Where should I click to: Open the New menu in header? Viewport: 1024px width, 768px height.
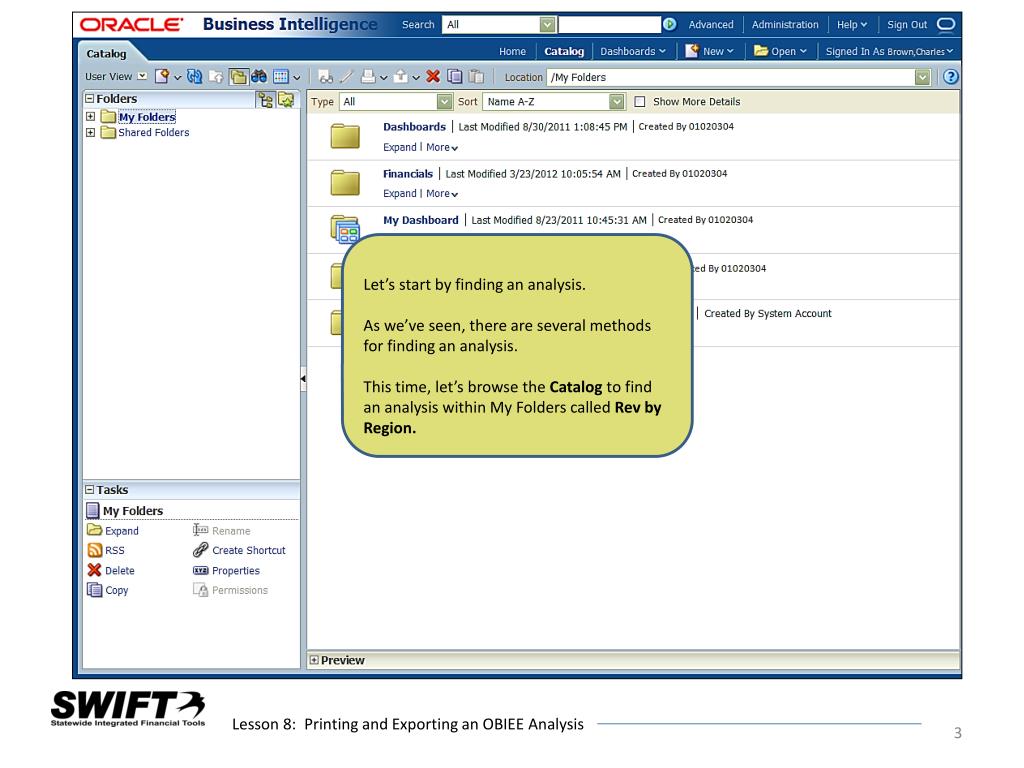click(710, 52)
